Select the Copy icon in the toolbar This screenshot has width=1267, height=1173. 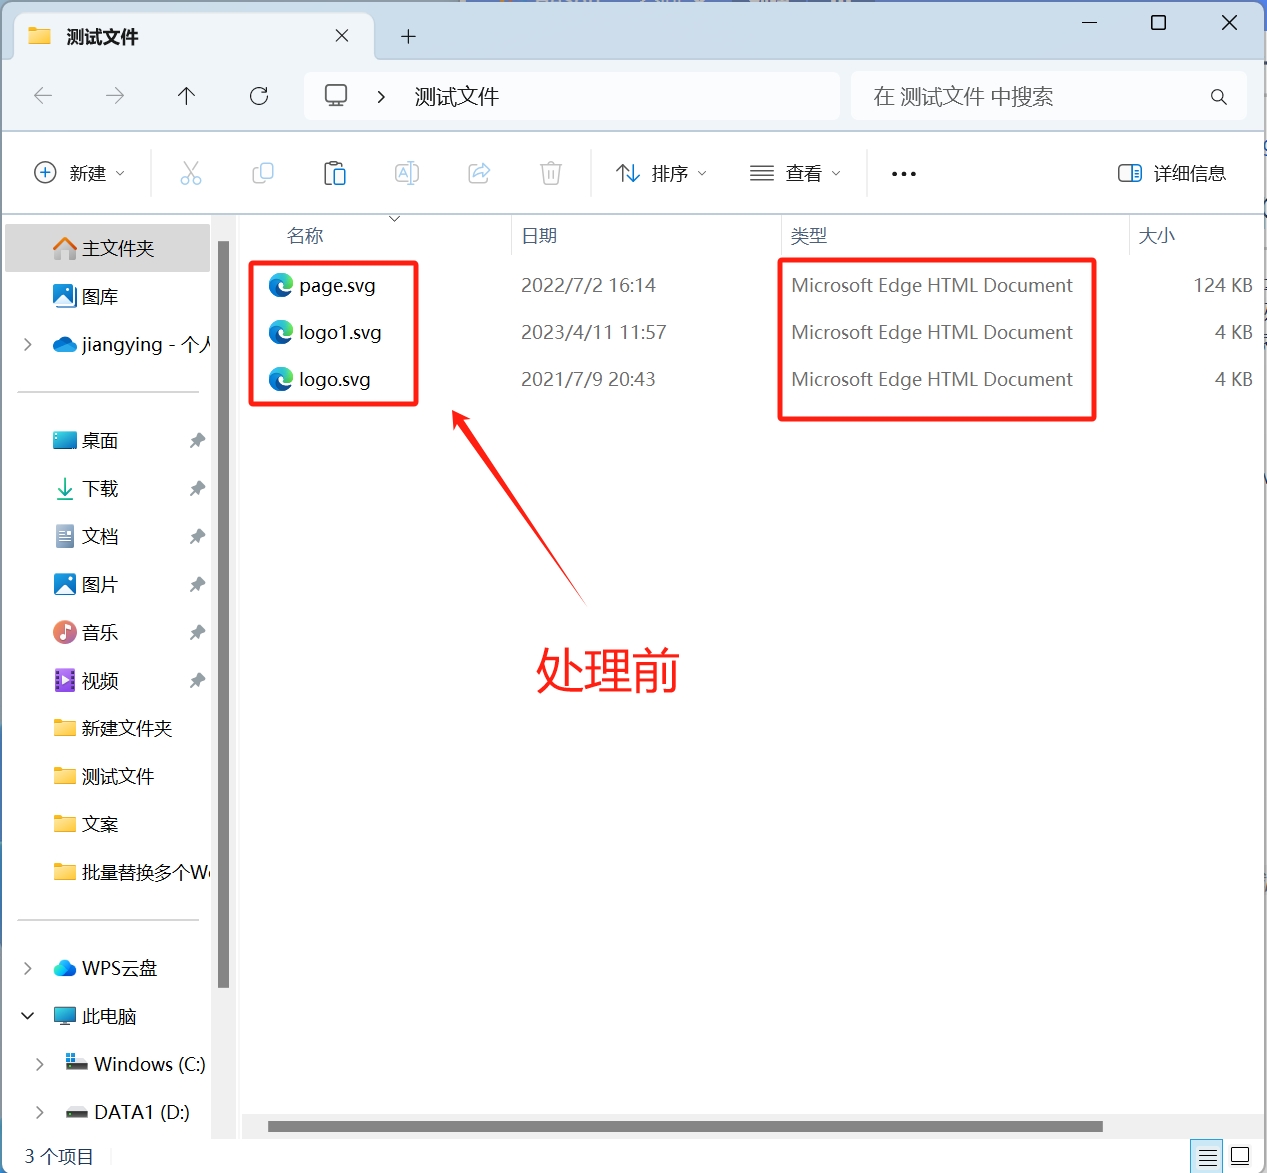[x=263, y=172]
